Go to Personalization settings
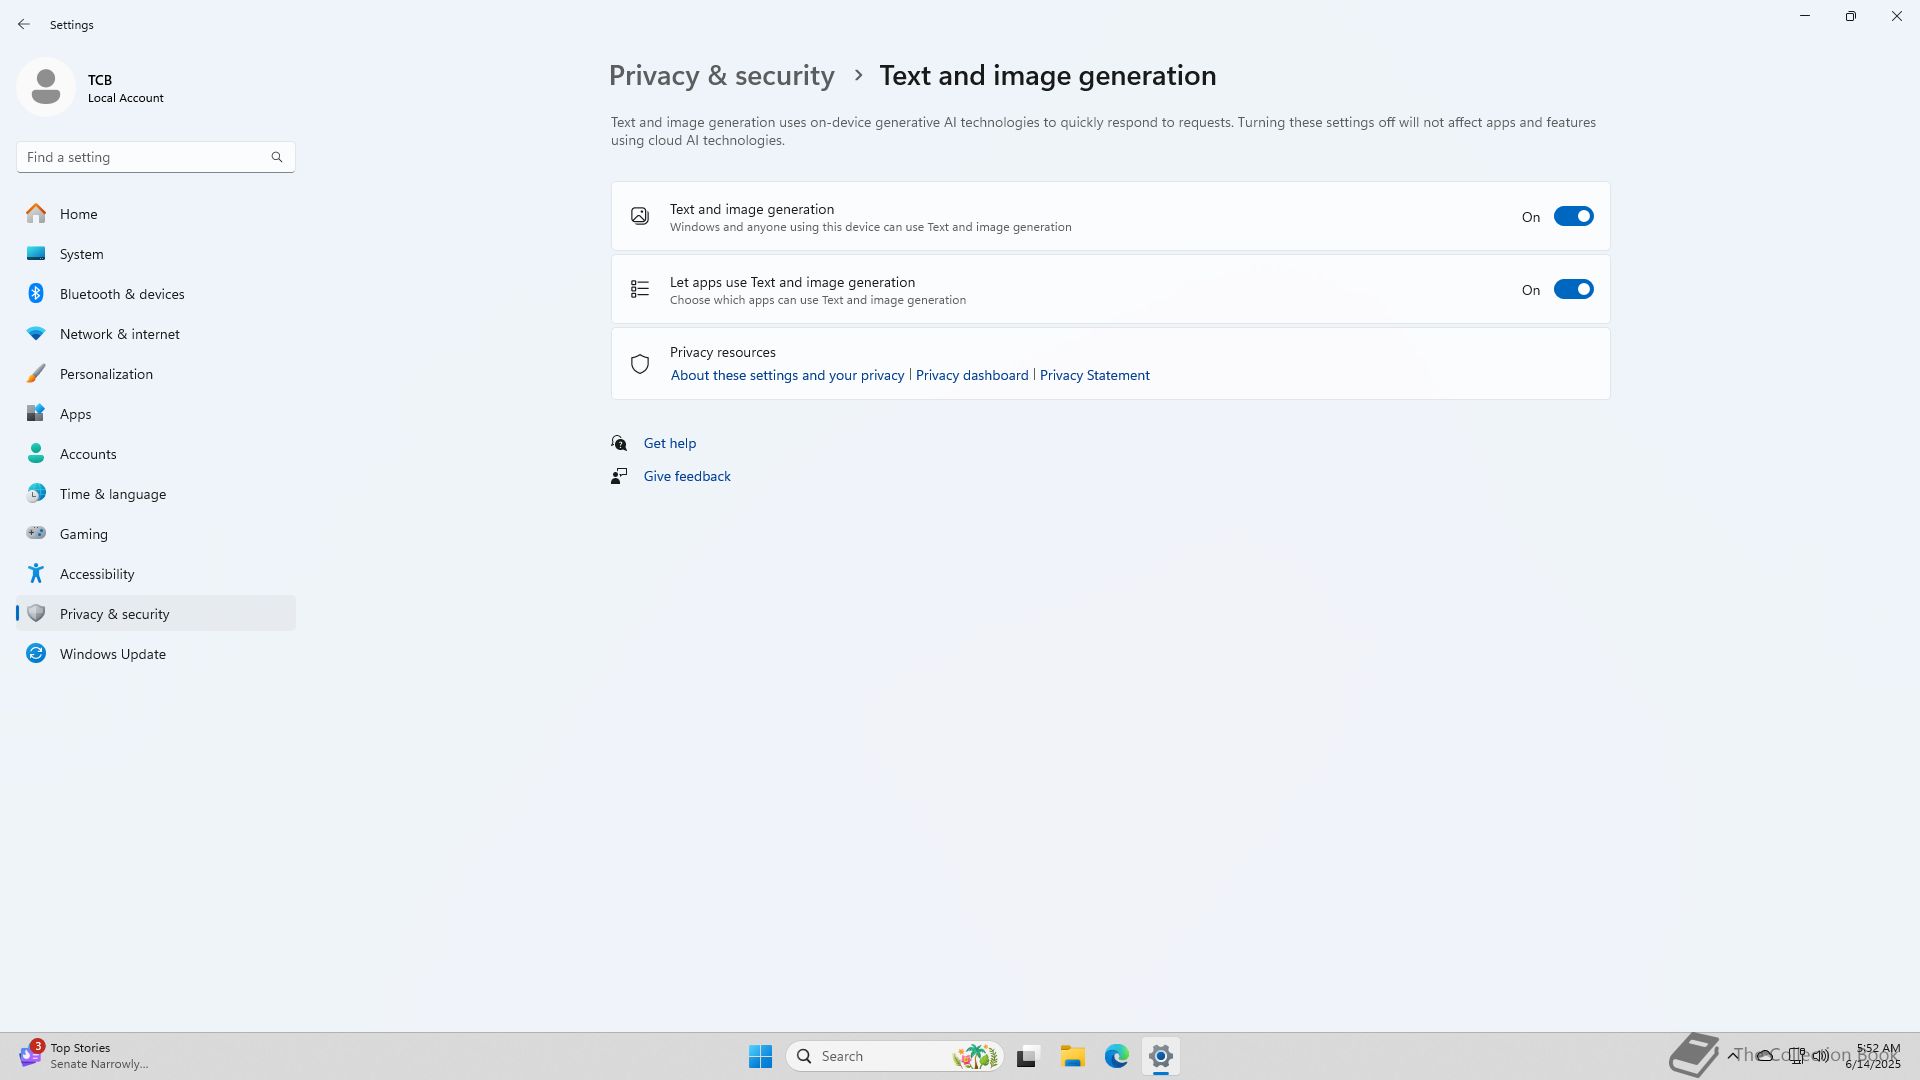 [106, 374]
